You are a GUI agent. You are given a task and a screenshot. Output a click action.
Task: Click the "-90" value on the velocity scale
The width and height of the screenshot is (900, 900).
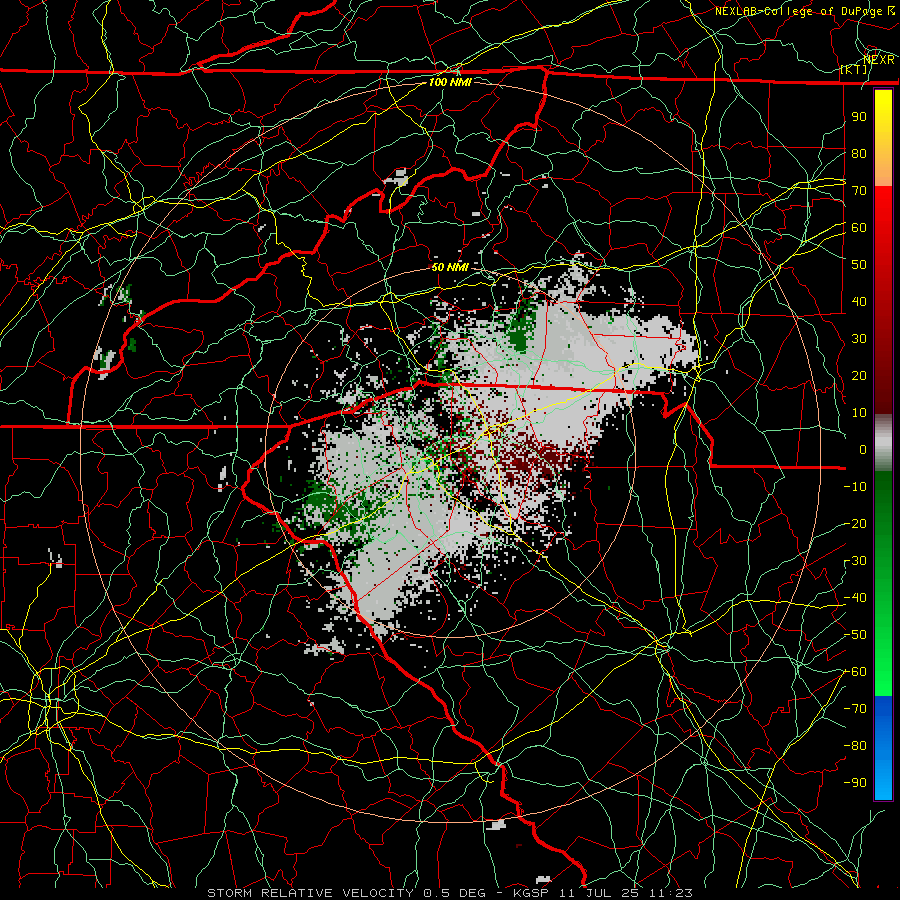tap(855, 783)
